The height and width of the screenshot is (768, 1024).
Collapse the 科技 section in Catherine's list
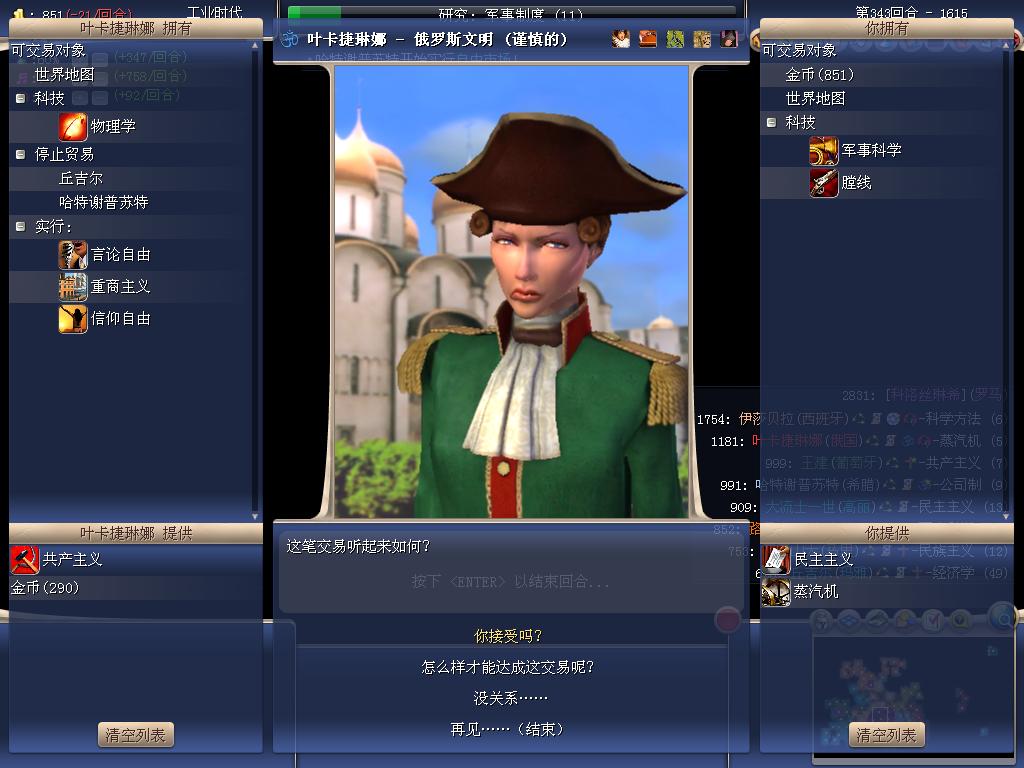20,99
